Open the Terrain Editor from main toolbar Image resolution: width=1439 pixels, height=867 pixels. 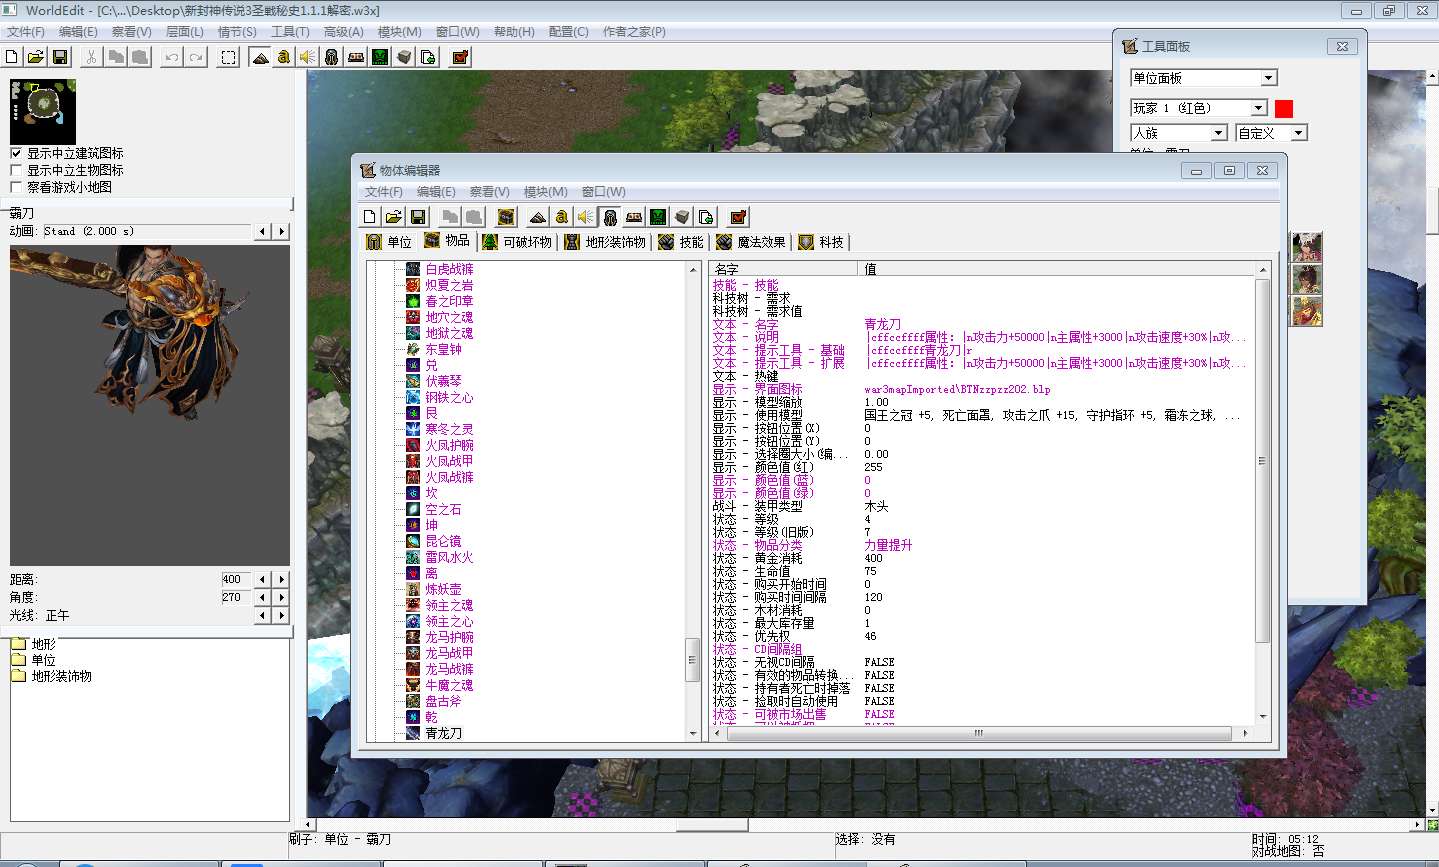[x=260, y=57]
